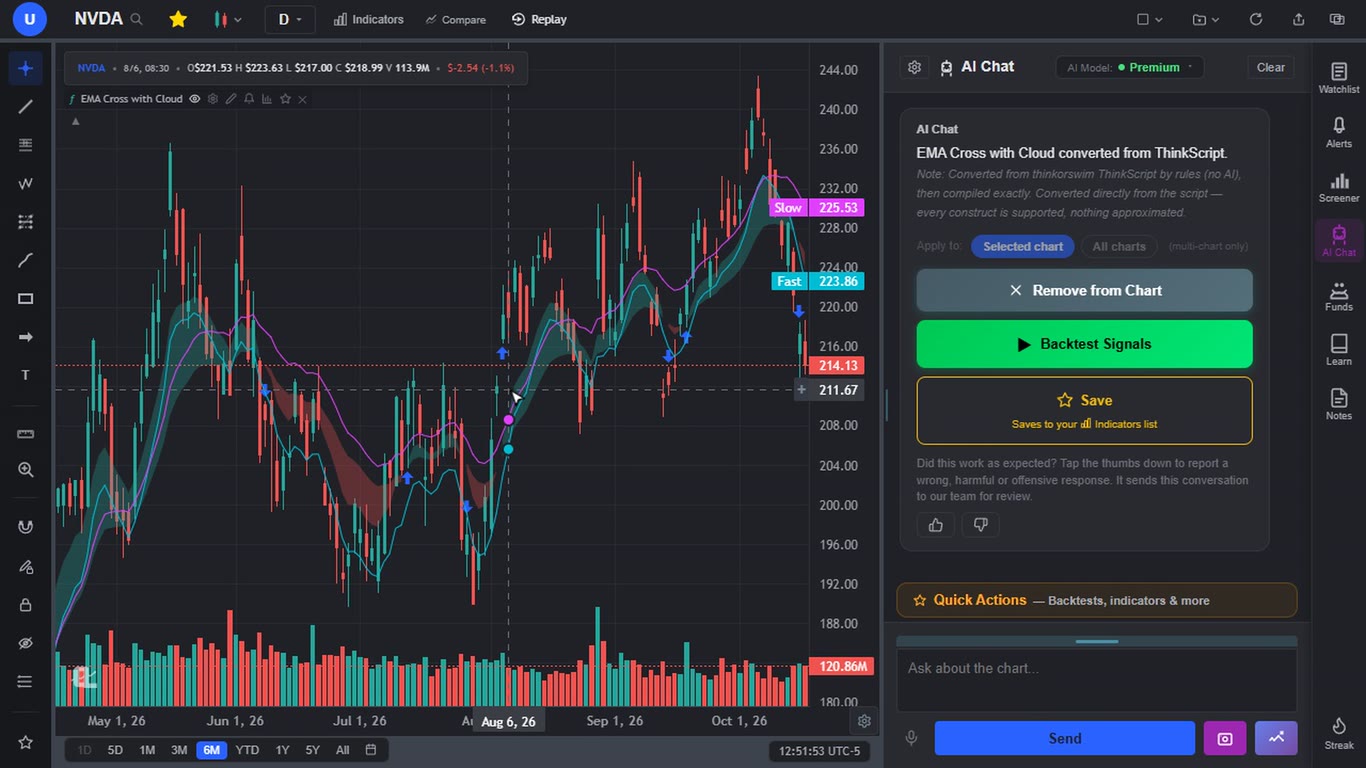The height and width of the screenshot is (768, 1366).
Task: Toggle hide all drawings eye icon
Action: tap(26, 643)
